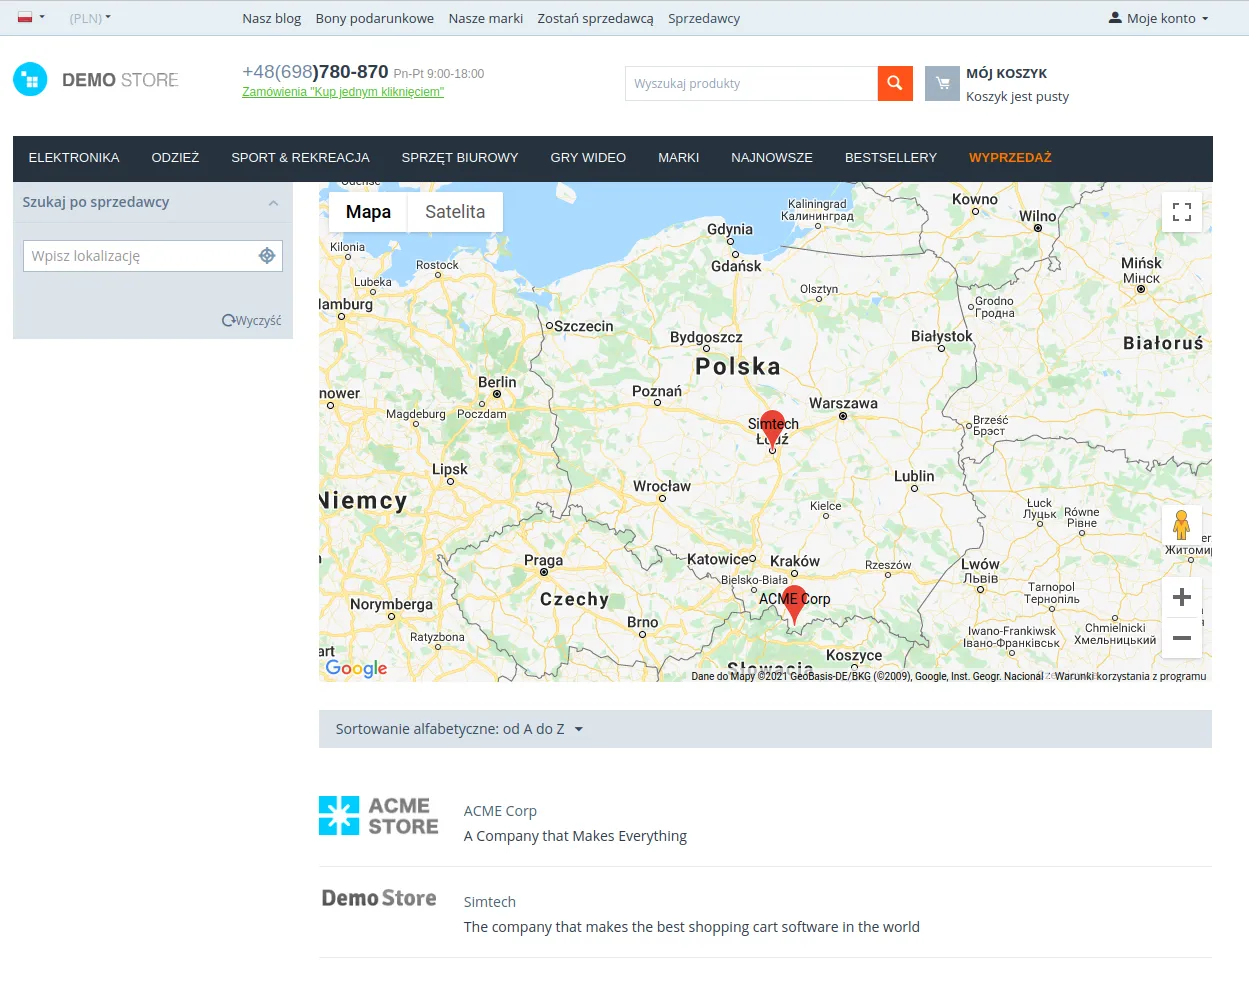Open Nasze marki link

tap(485, 18)
